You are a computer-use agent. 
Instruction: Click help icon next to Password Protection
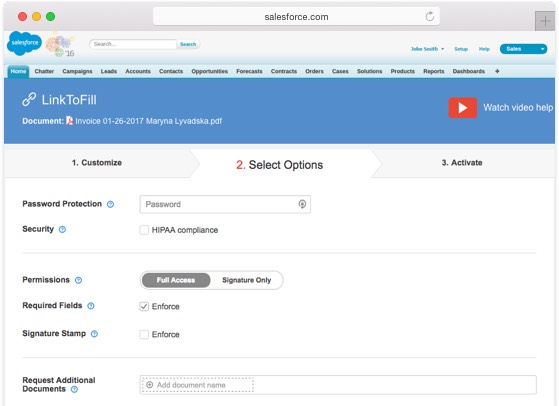tap(111, 204)
